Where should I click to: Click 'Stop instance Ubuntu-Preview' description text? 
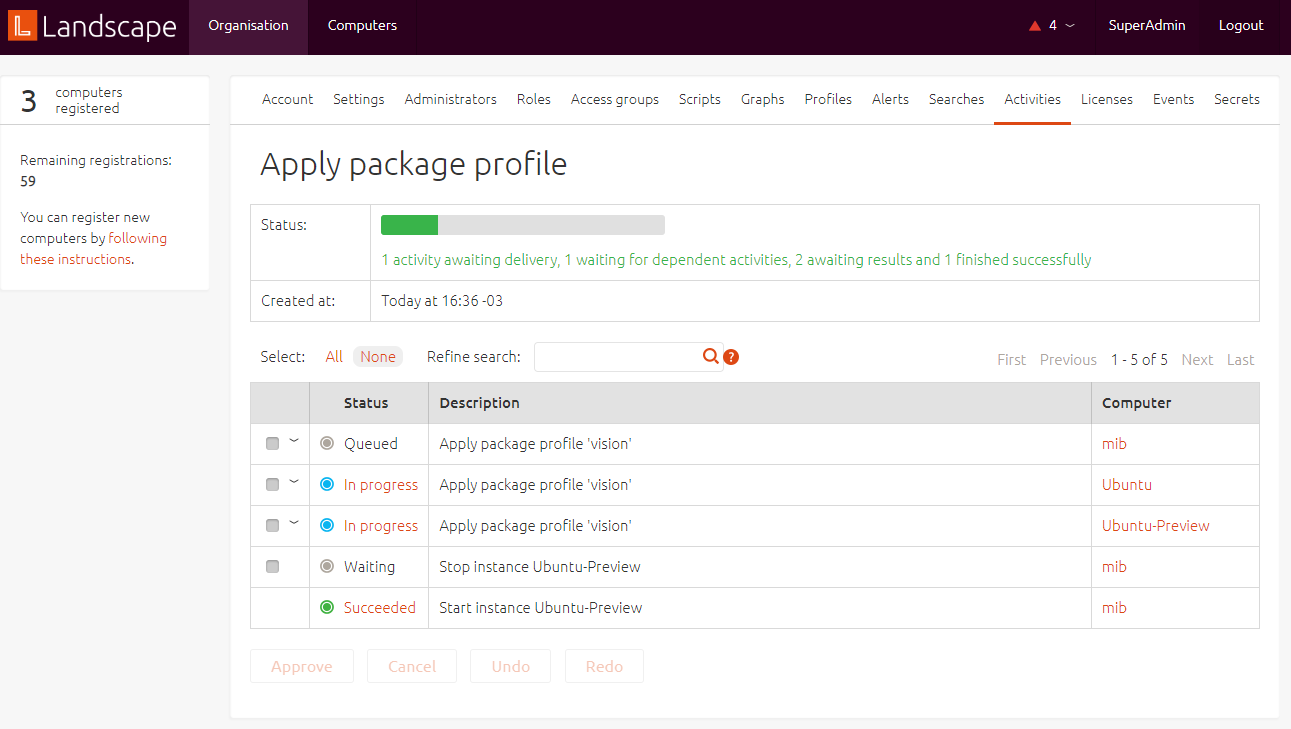540,566
